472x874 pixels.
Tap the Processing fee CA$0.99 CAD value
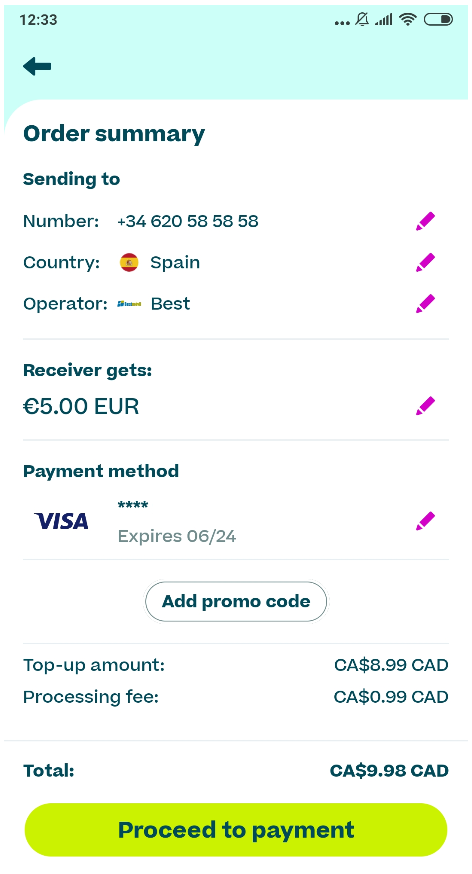point(391,697)
